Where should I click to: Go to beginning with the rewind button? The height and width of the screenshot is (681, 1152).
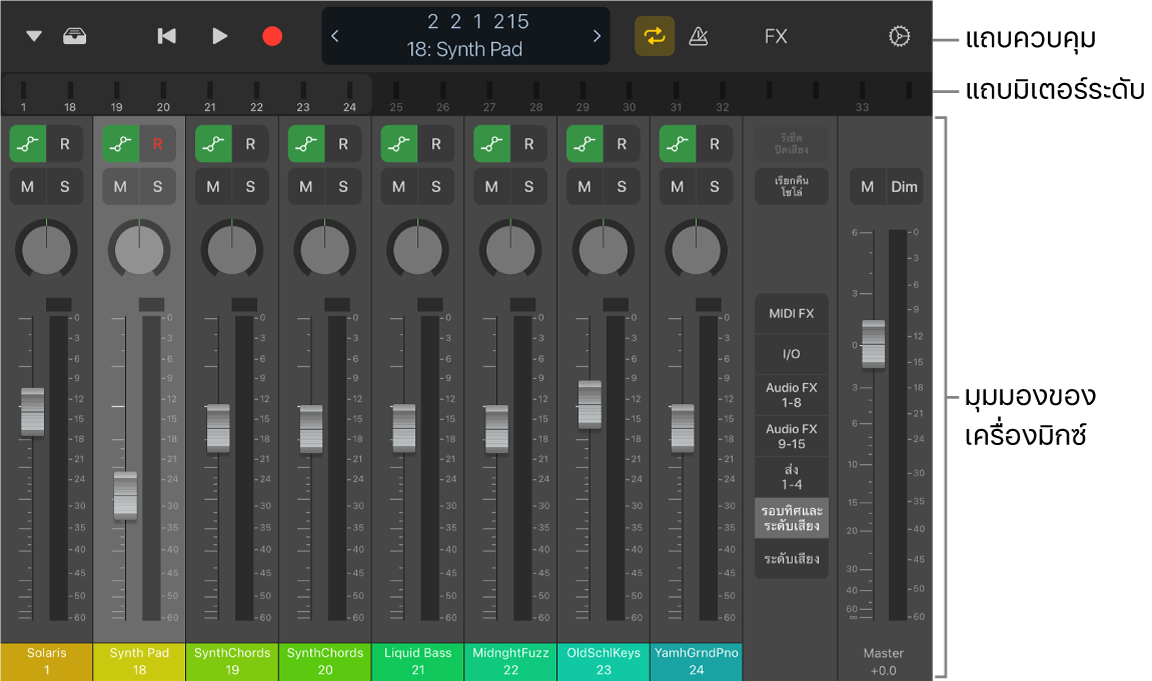pos(167,36)
